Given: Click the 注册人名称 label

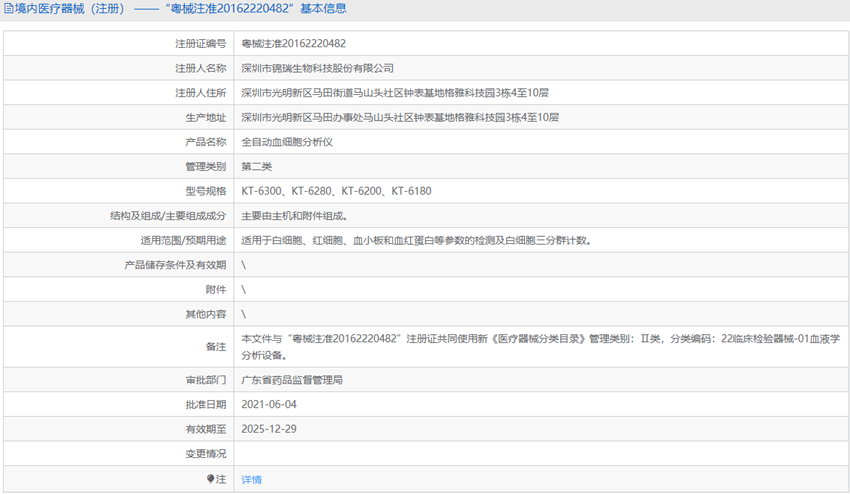Looking at the screenshot, I should click(x=201, y=68).
